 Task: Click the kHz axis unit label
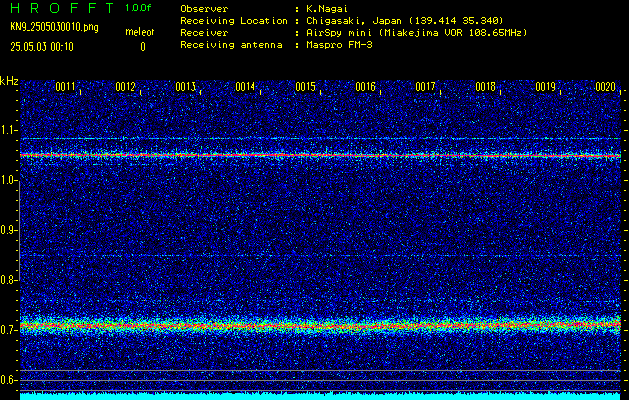[9, 81]
